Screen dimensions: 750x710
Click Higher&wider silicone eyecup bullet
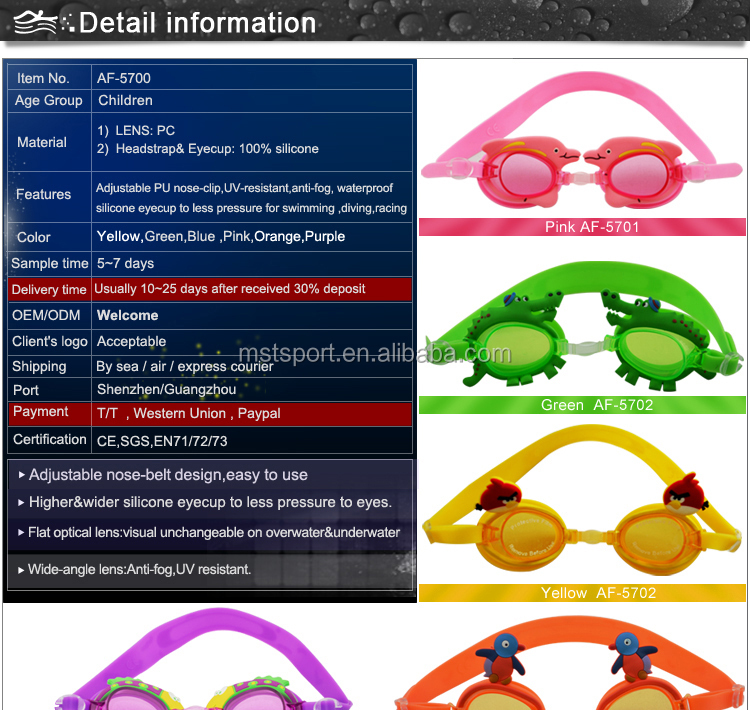click(x=205, y=502)
